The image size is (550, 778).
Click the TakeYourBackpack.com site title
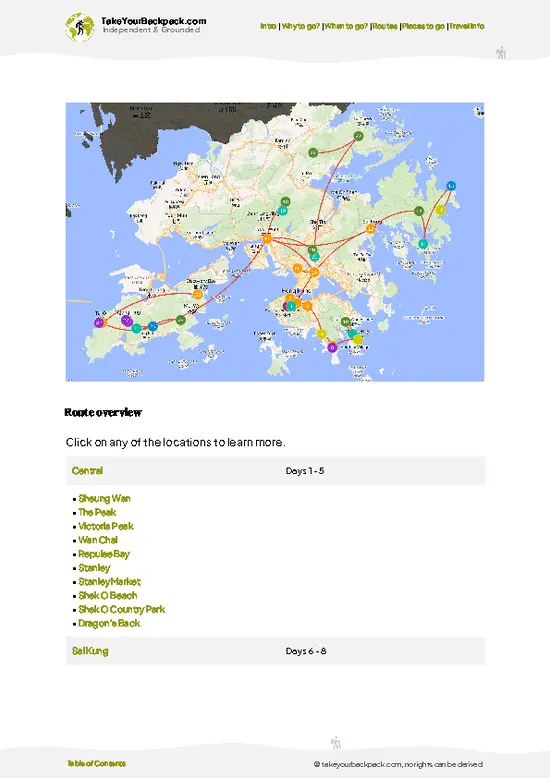(x=153, y=21)
